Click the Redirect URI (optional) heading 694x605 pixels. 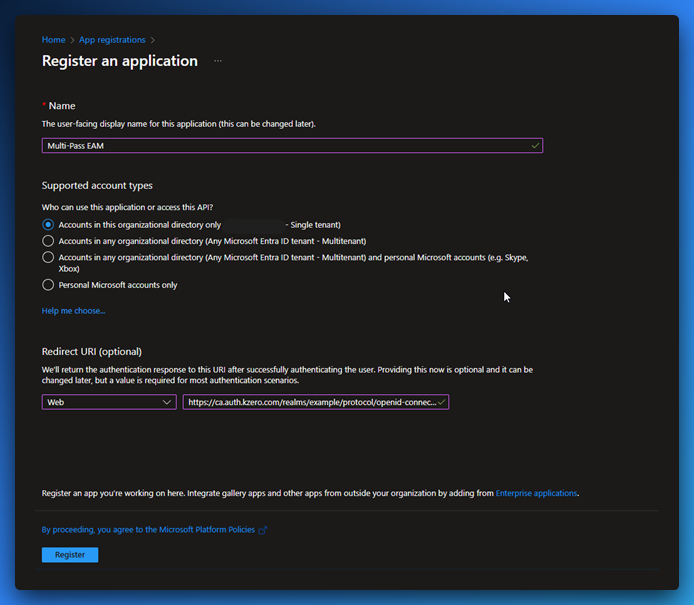point(92,351)
